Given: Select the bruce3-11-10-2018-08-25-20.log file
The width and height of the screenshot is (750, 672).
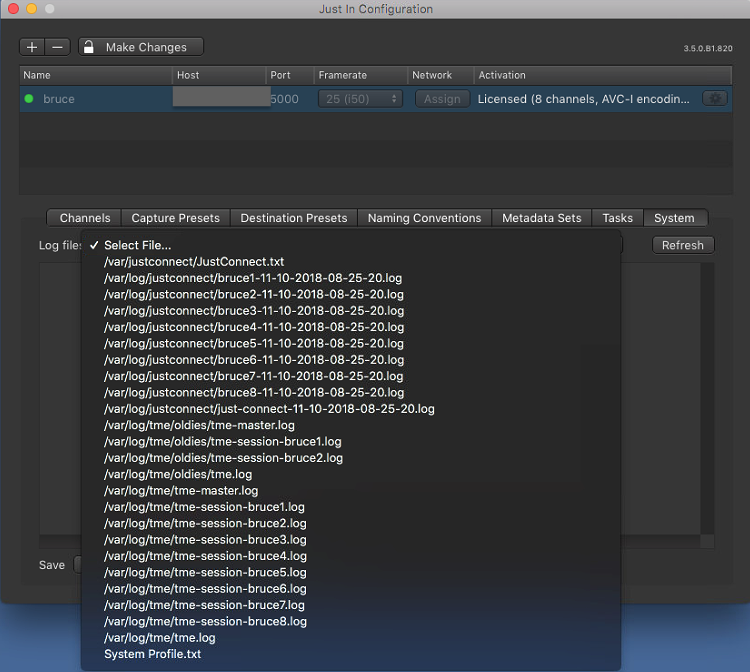Looking at the screenshot, I should click(x=351, y=311).
